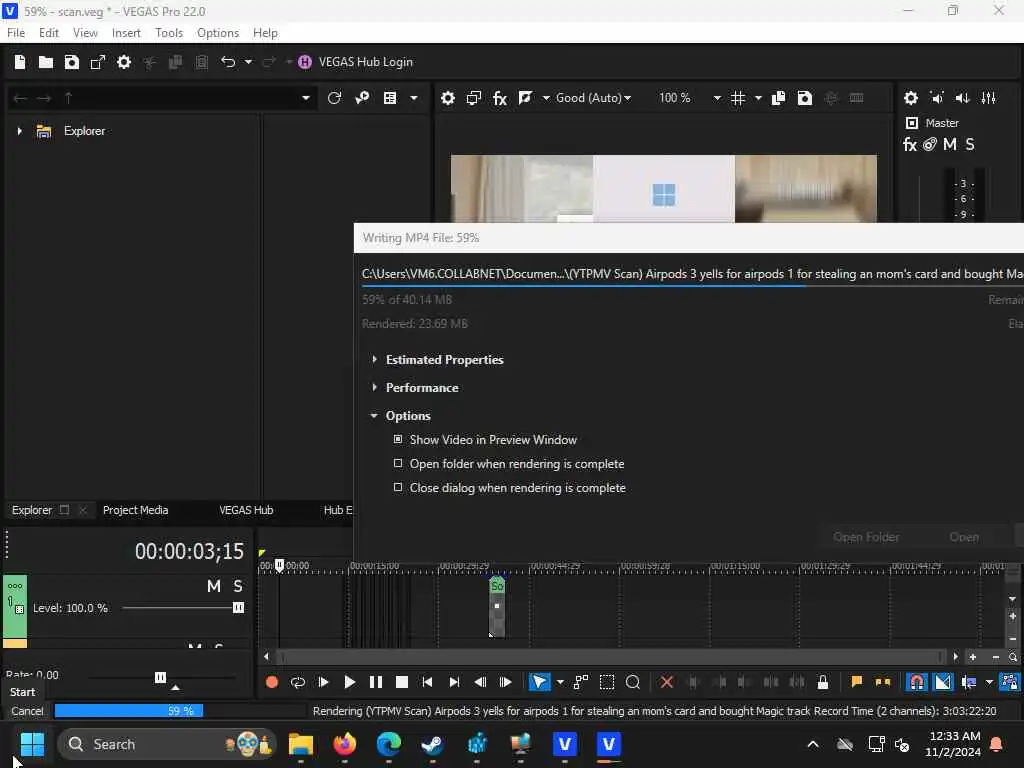Delete with the red X icon
The width and height of the screenshot is (1024, 768).
click(667, 682)
